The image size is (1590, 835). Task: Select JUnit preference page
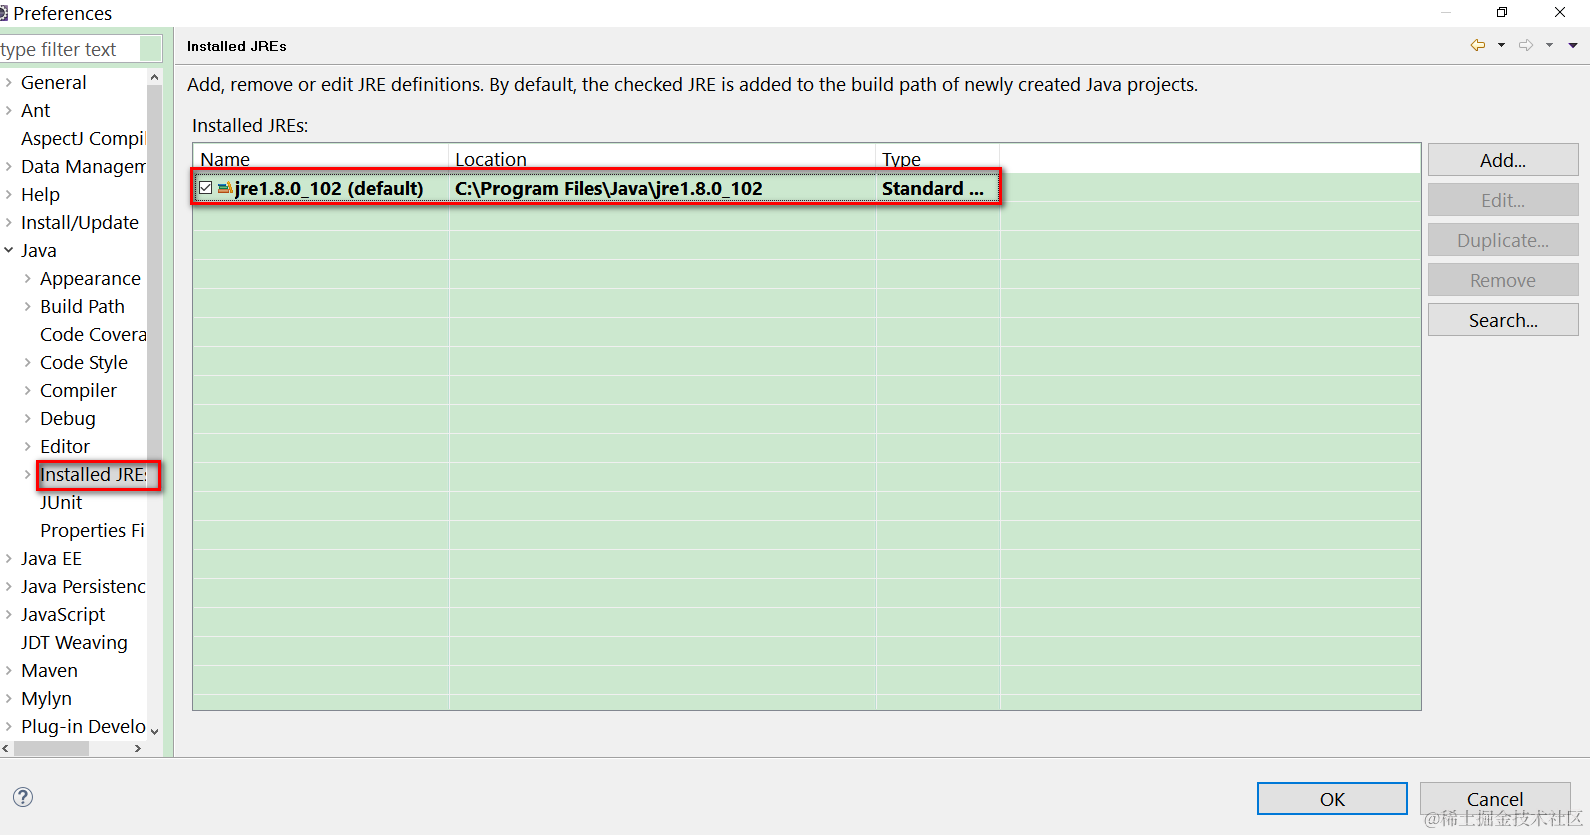click(61, 502)
